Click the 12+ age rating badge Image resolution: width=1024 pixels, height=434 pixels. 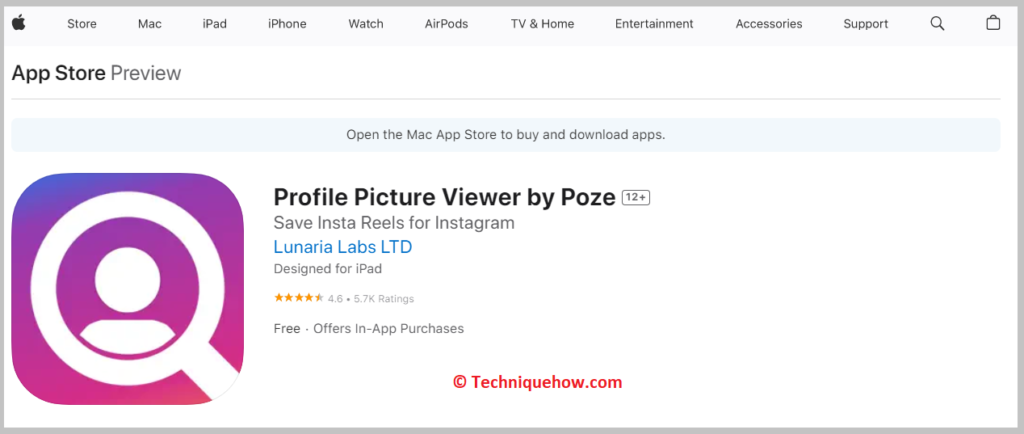pos(635,197)
